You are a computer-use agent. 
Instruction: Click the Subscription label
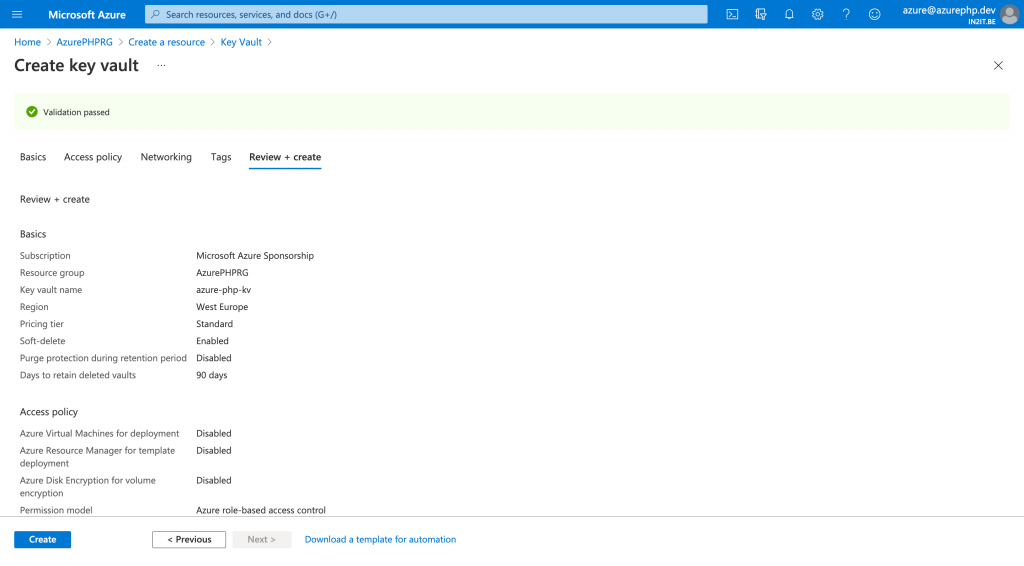(45, 255)
